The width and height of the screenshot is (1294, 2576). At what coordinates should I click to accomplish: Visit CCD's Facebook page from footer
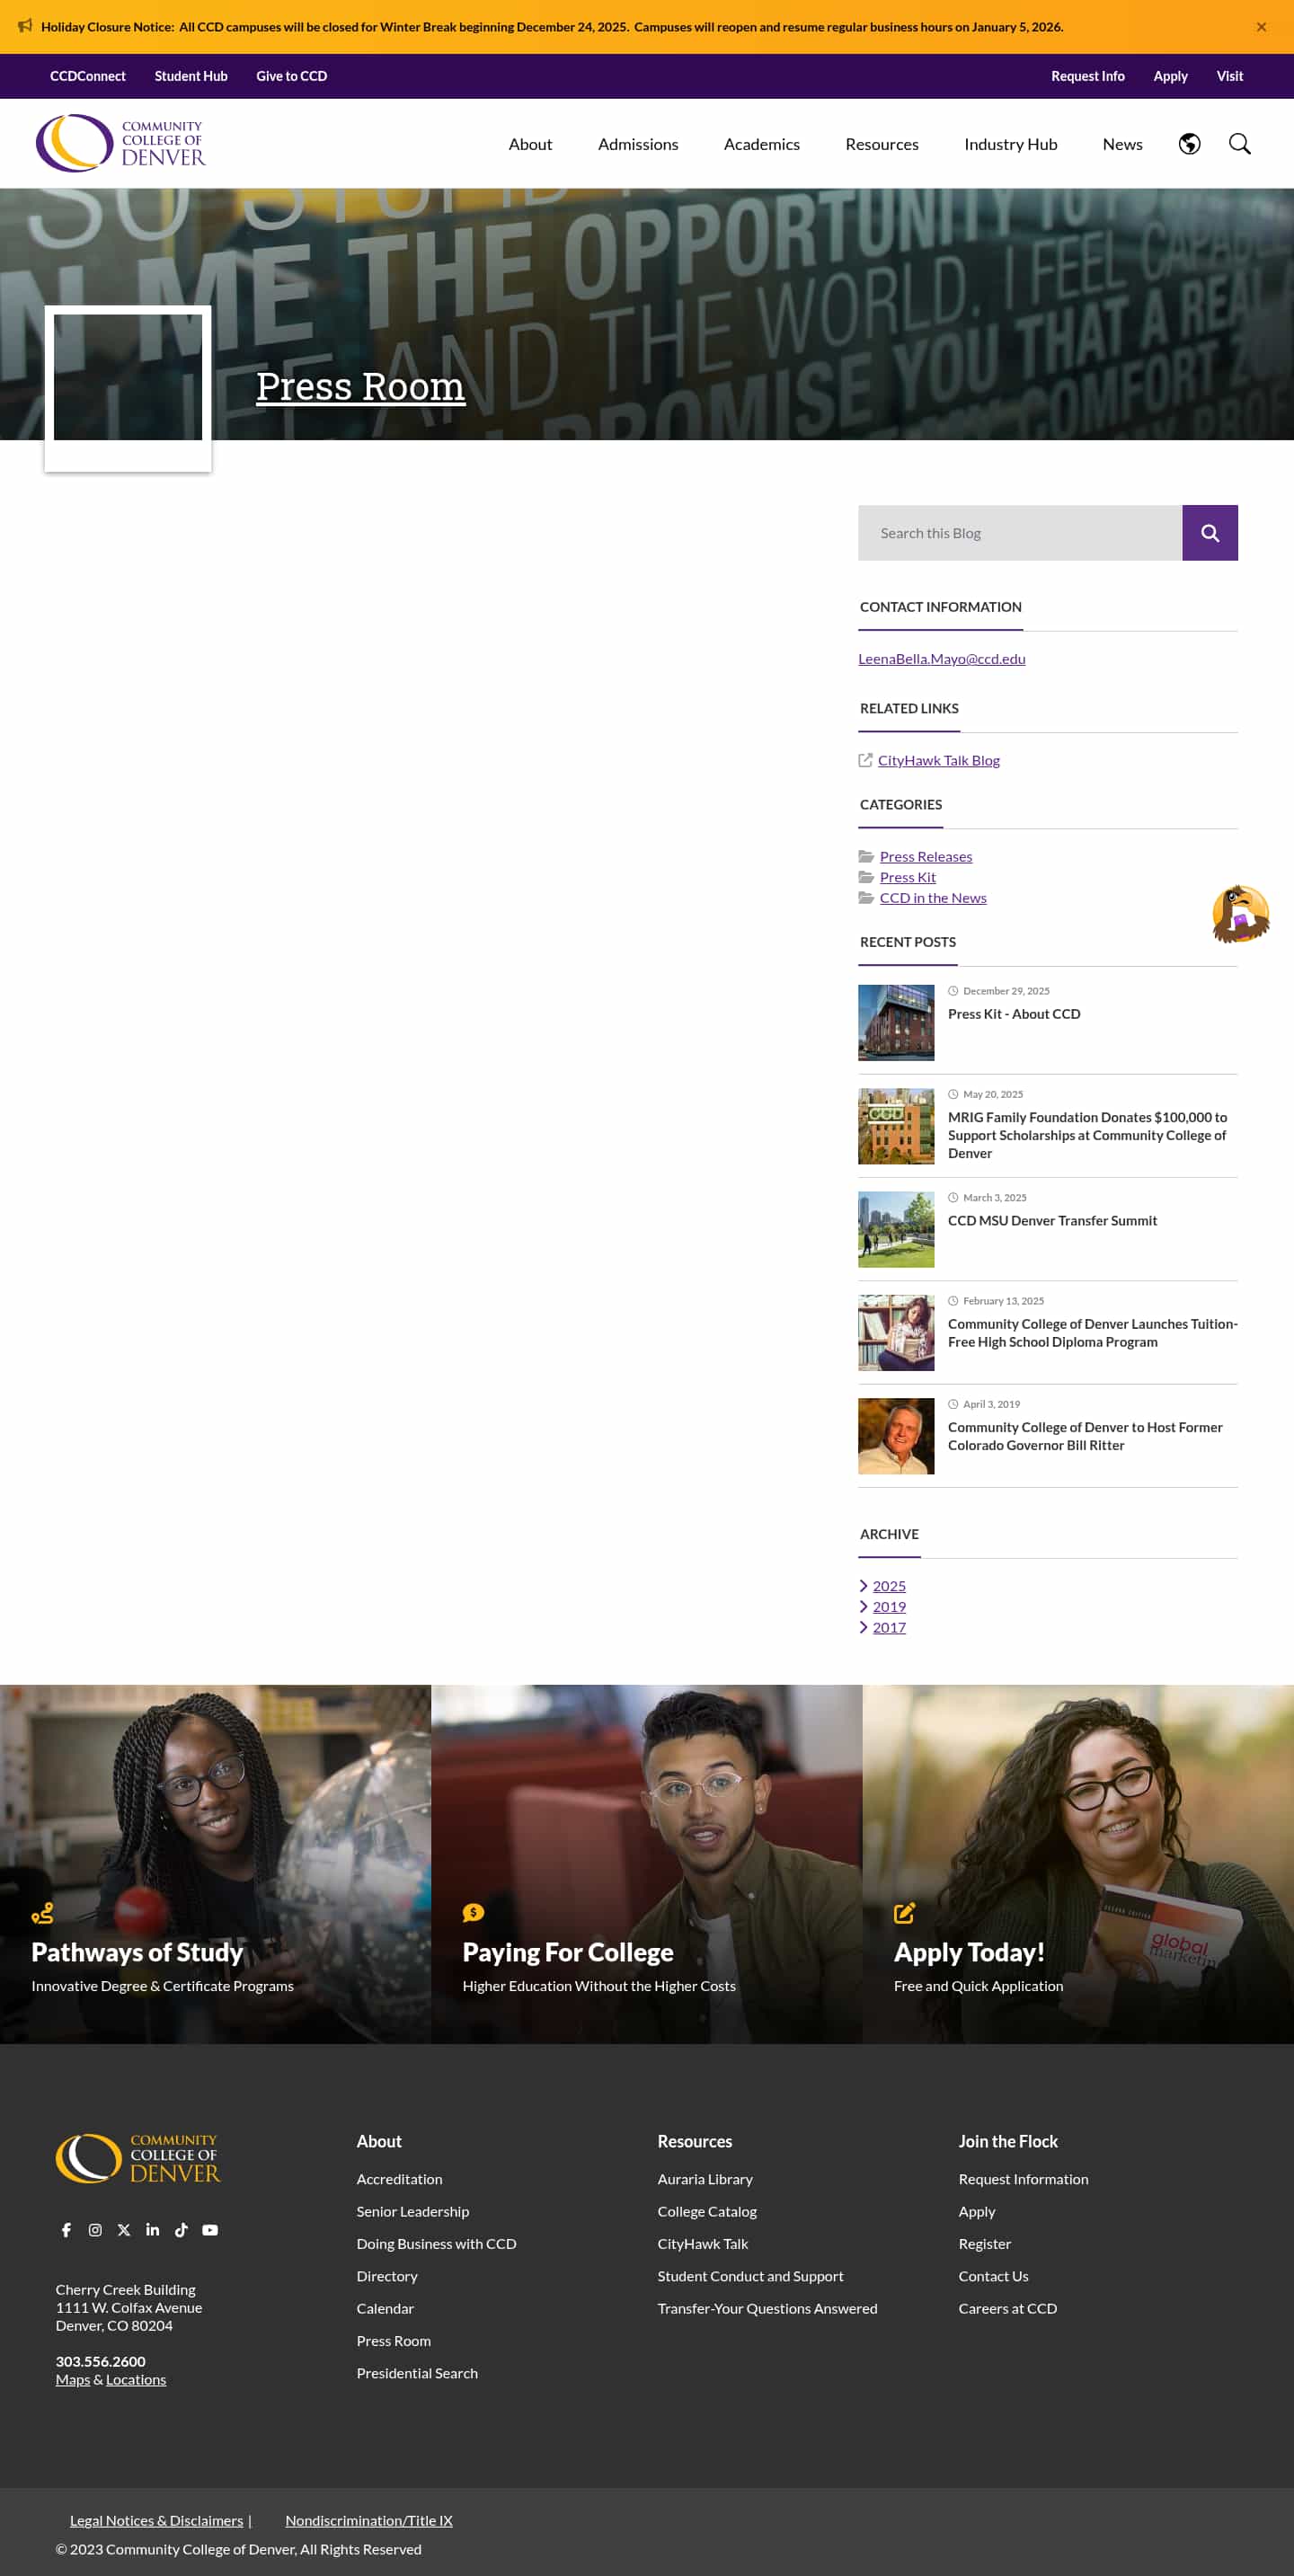point(66,2229)
